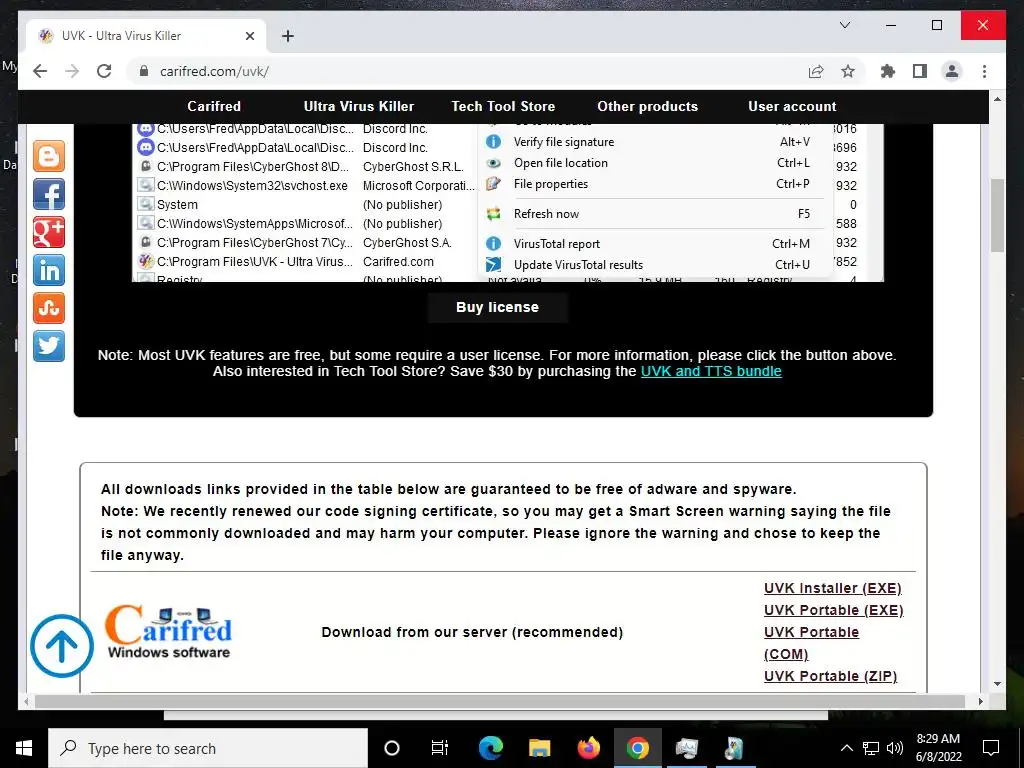This screenshot has height=768, width=1024.
Task: Share the page on Twitter
Action: [x=49, y=345]
